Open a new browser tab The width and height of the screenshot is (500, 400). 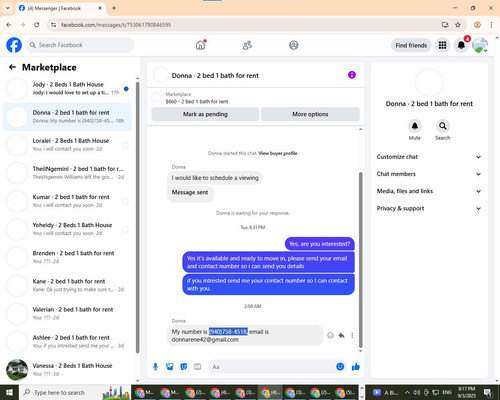(114, 8)
